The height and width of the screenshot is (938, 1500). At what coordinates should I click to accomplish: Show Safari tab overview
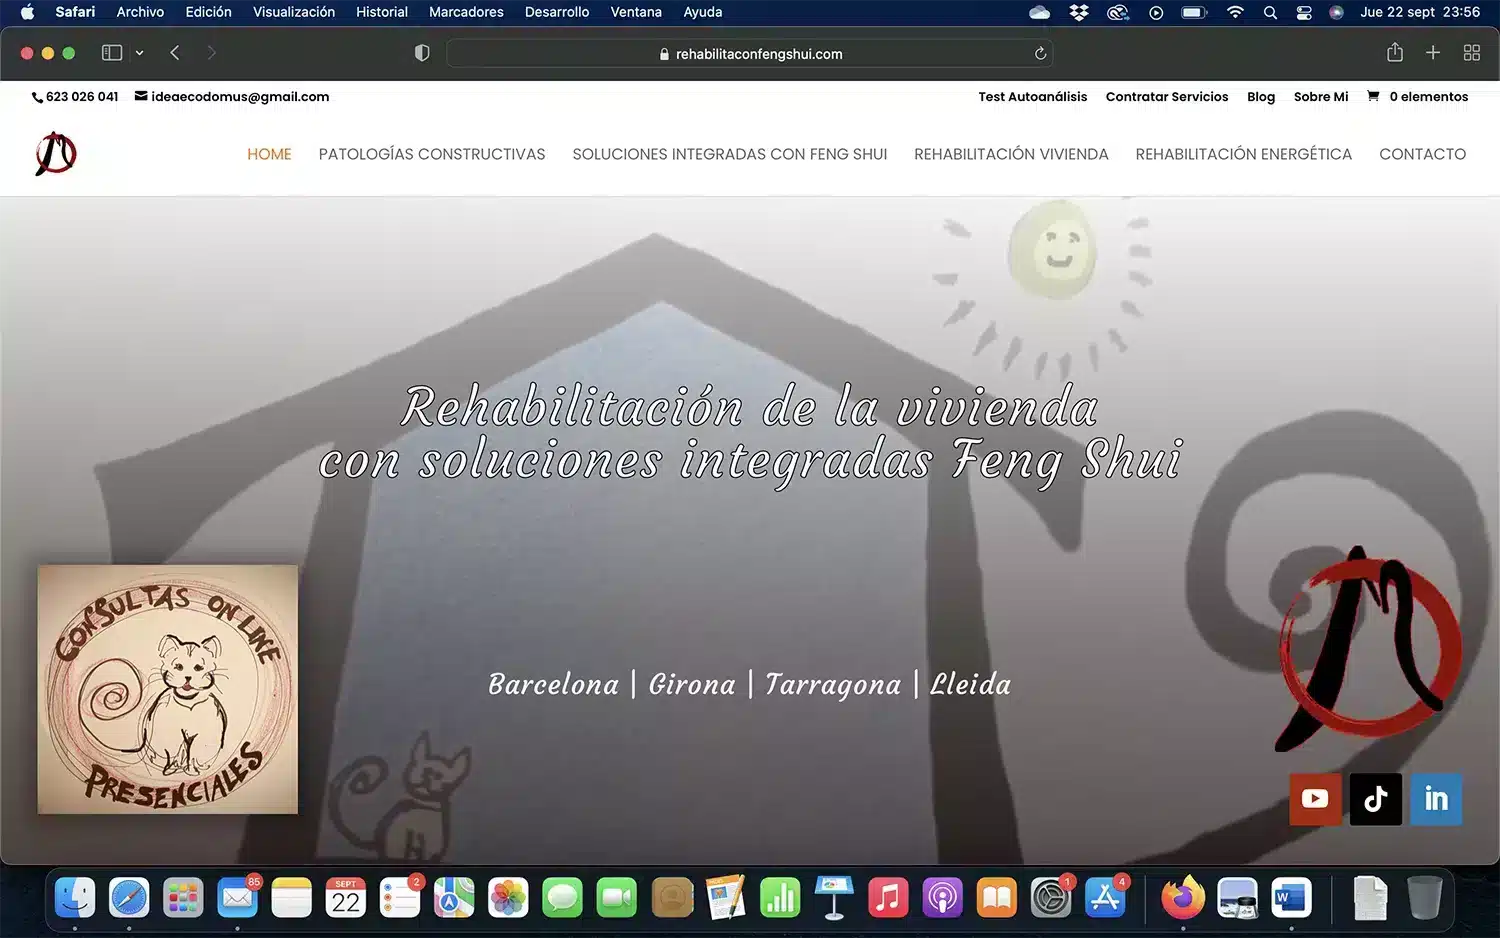tap(1471, 53)
